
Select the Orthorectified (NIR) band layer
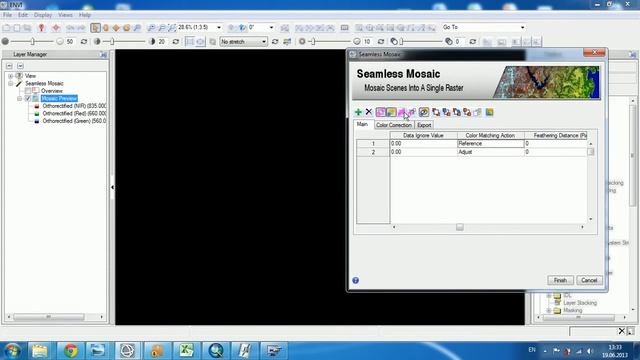click(x=74, y=106)
